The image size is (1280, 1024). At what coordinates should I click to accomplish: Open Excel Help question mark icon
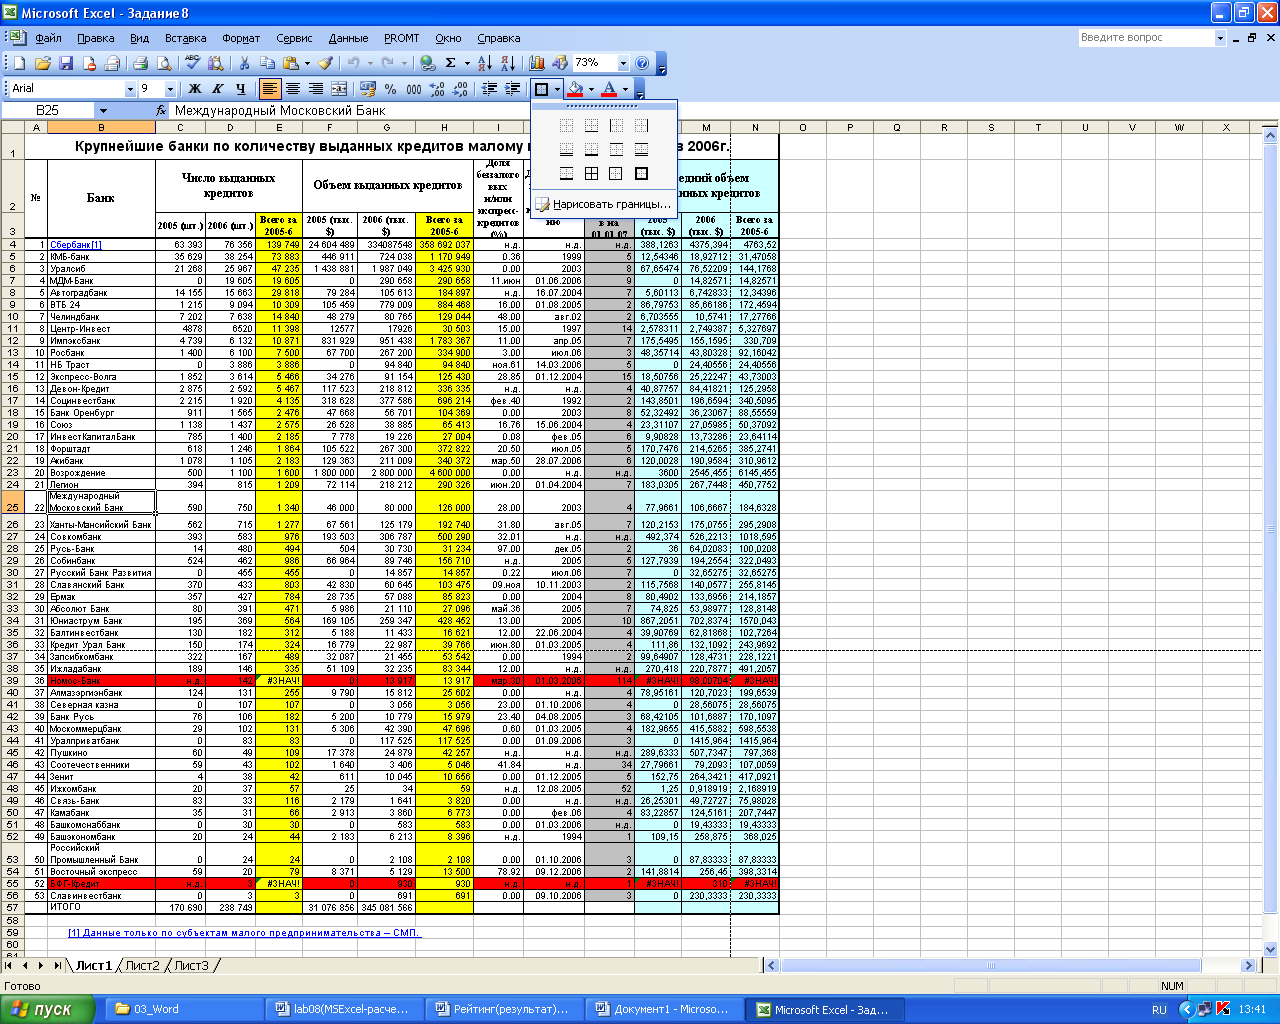point(642,63)
